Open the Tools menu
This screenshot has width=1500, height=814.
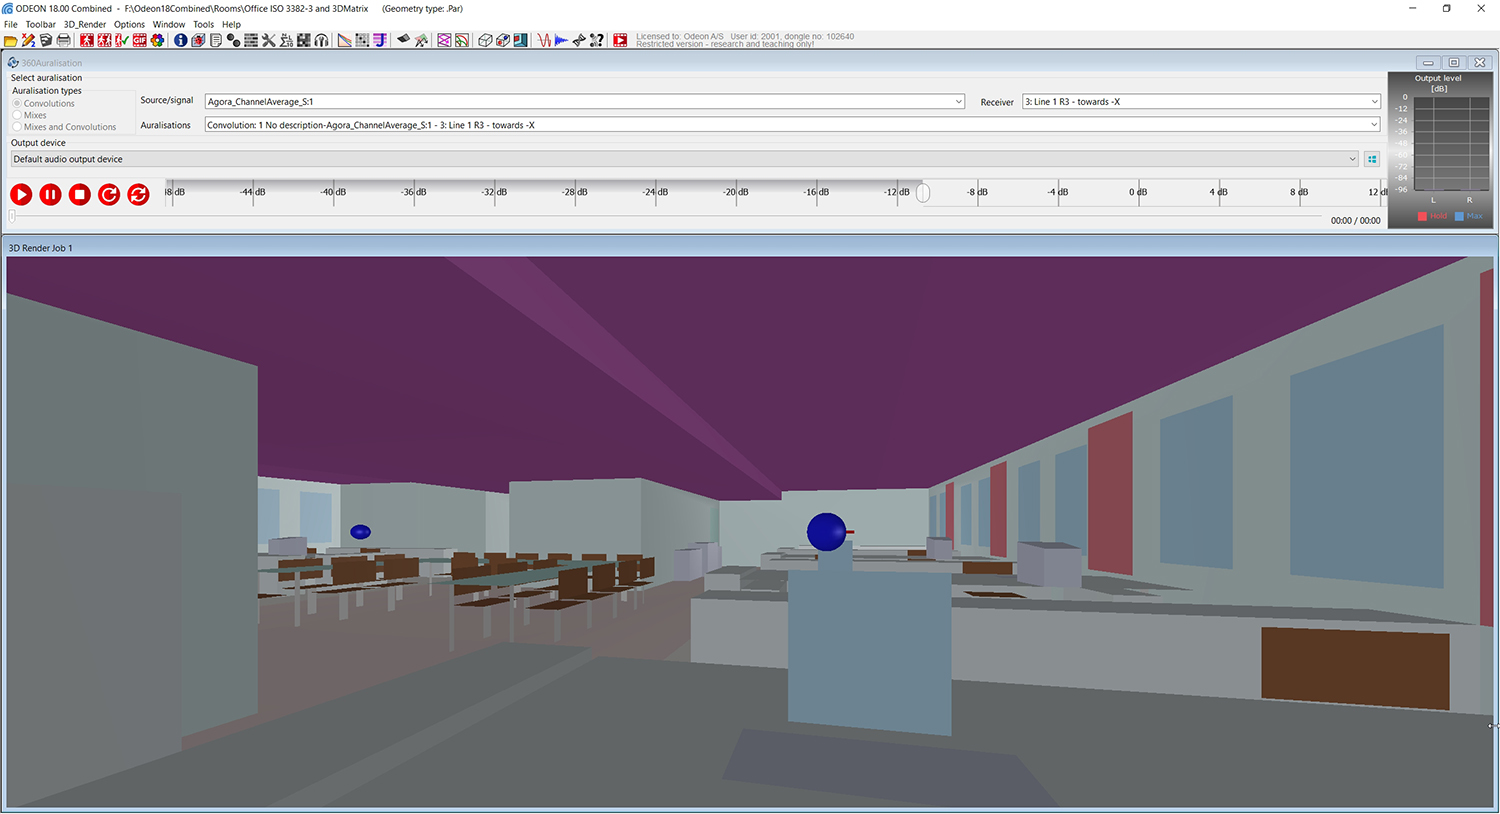(203, 24)
